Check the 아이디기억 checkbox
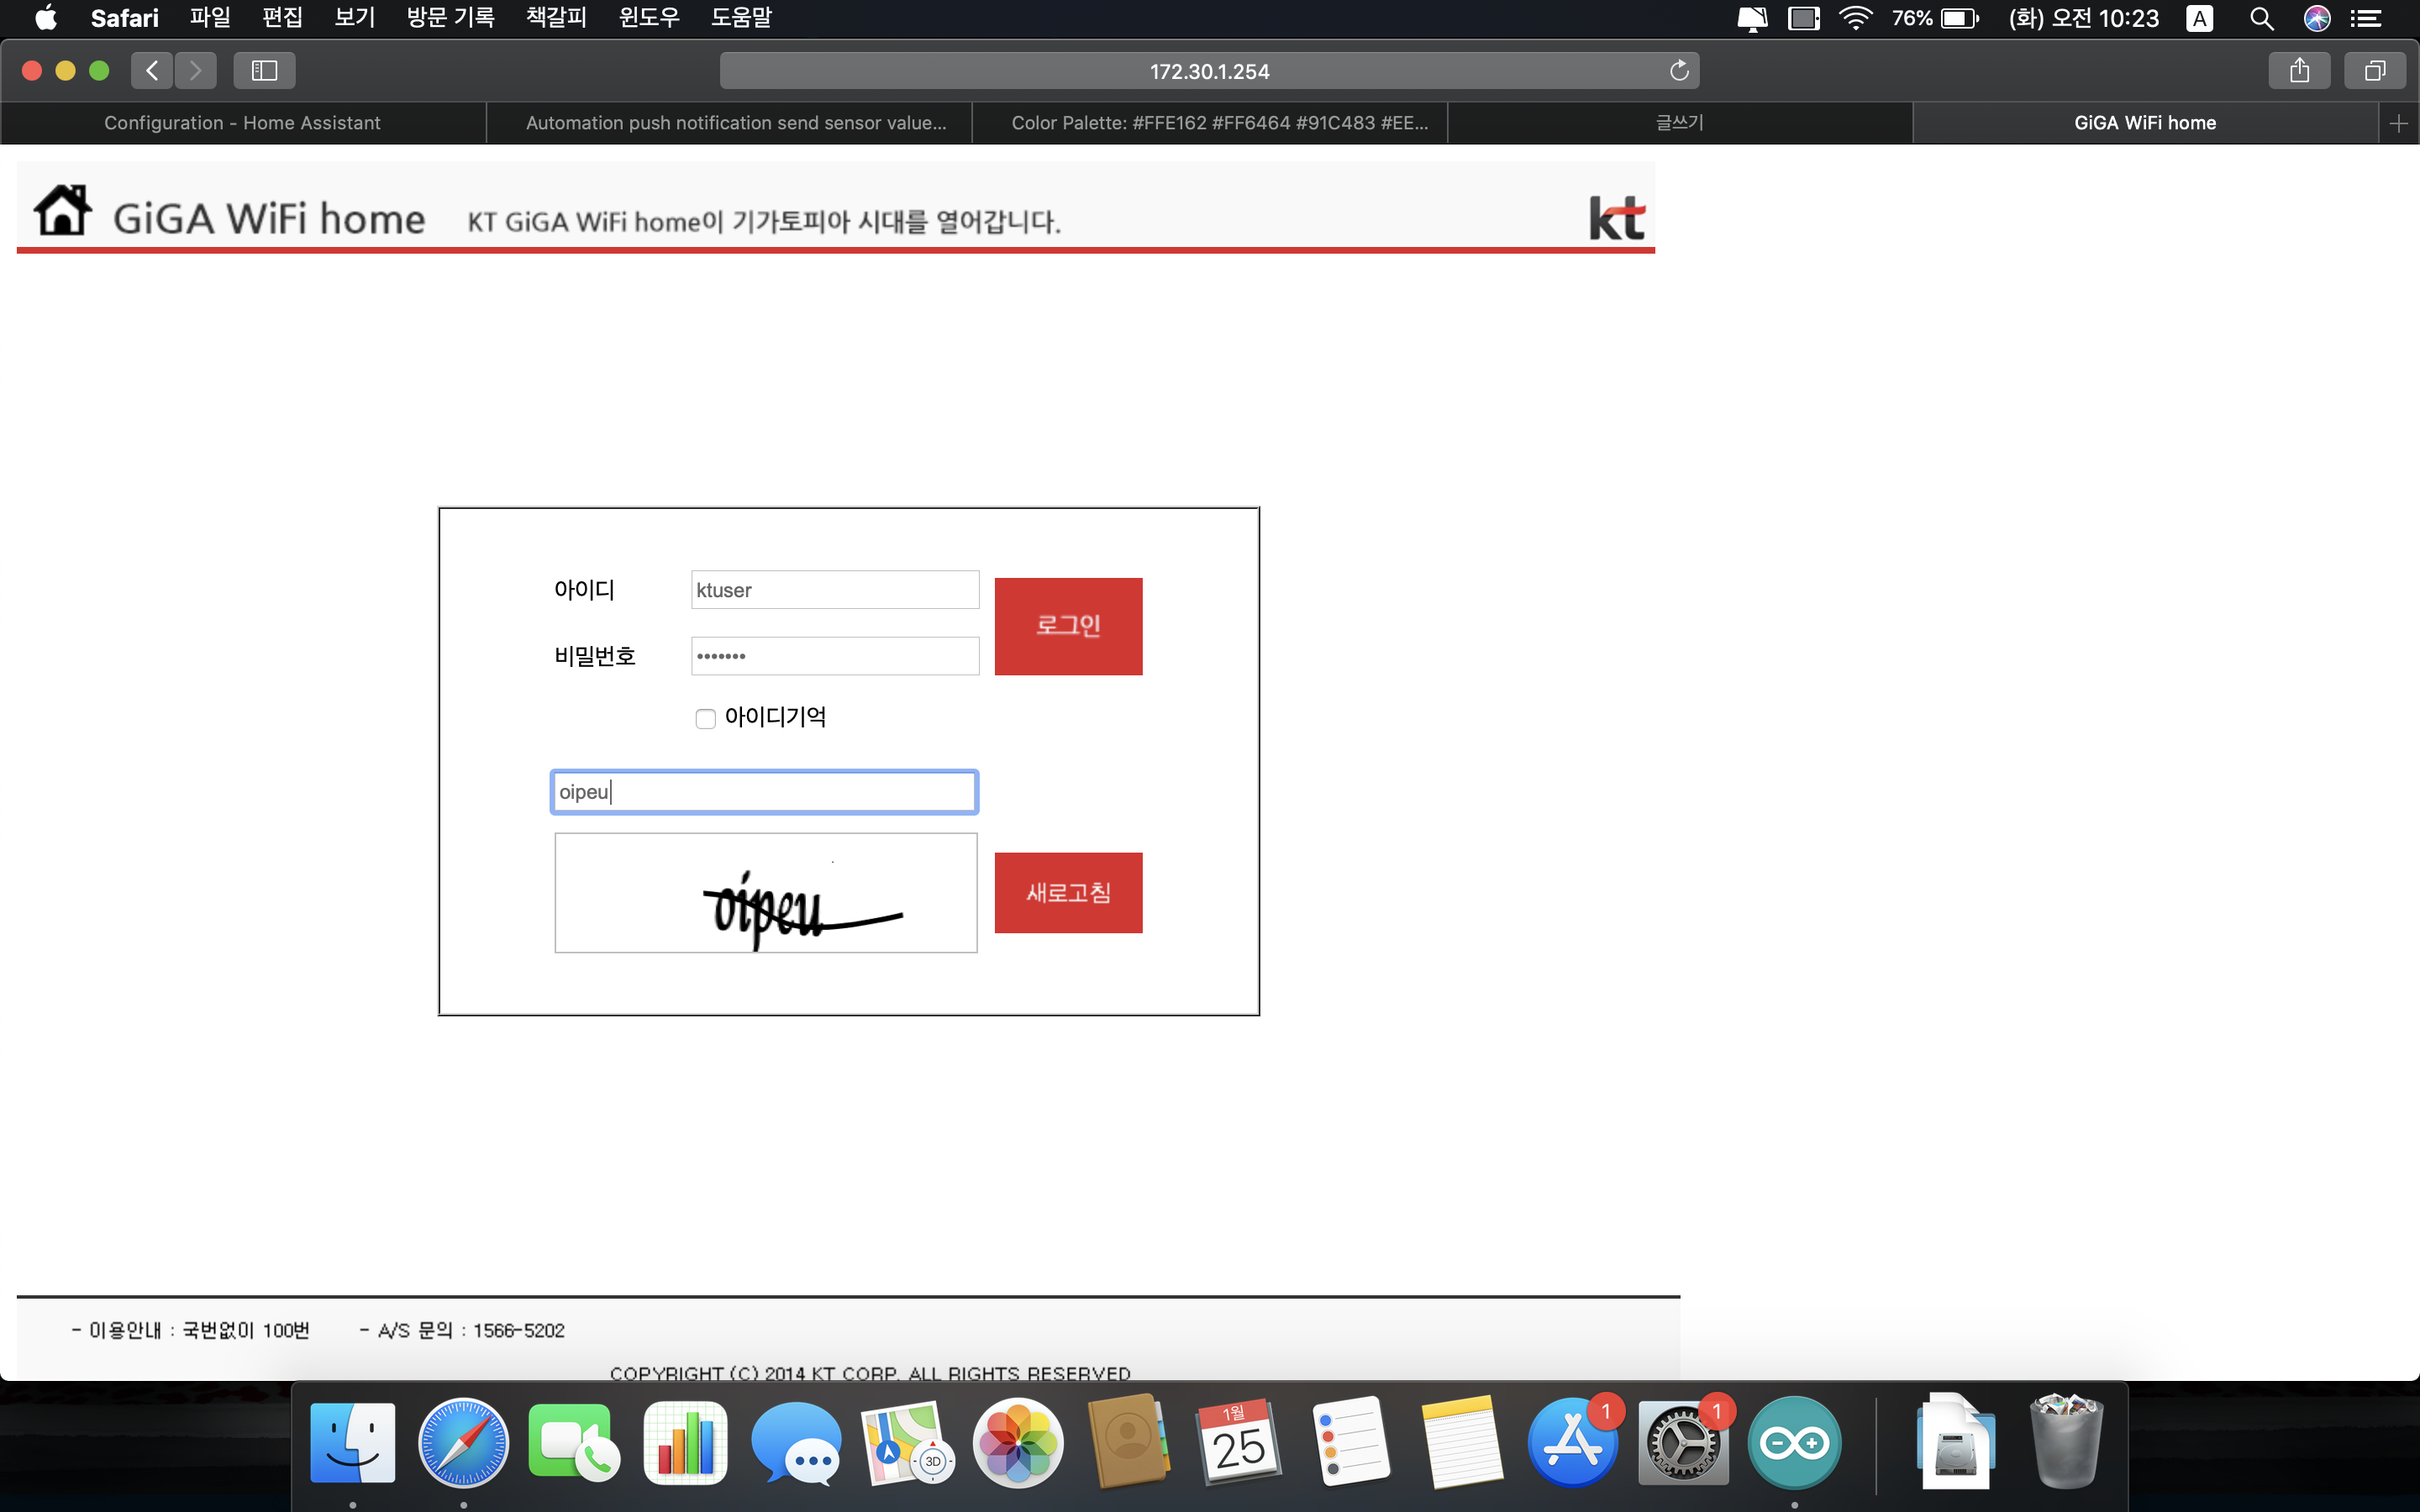 [705, 718]
